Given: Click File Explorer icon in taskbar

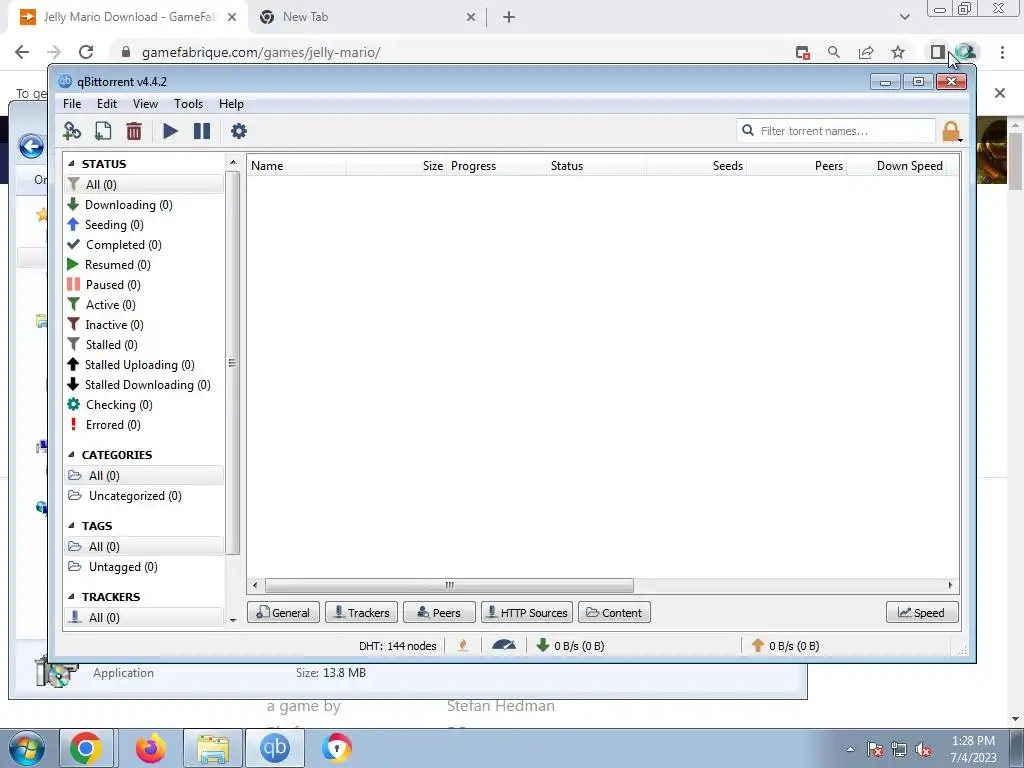Looking at the screenshot, I should [x=213, y=748].
